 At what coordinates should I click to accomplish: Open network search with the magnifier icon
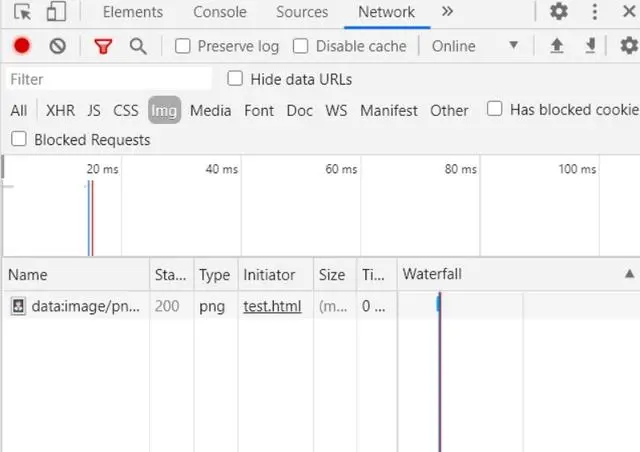tap(138, 46)
